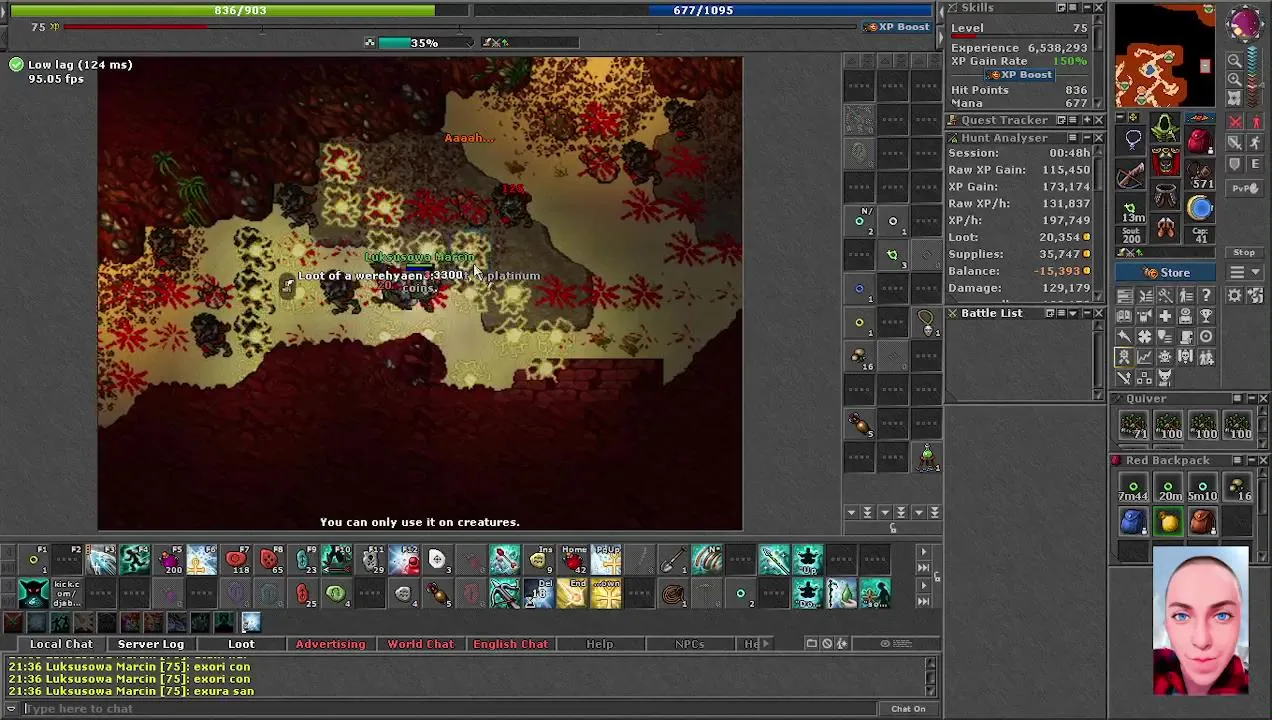Image resolution: width=1272 pixels, height=720 pixels.
Task: Select stand-still red figure mode
Action: tap(1256, 121)
